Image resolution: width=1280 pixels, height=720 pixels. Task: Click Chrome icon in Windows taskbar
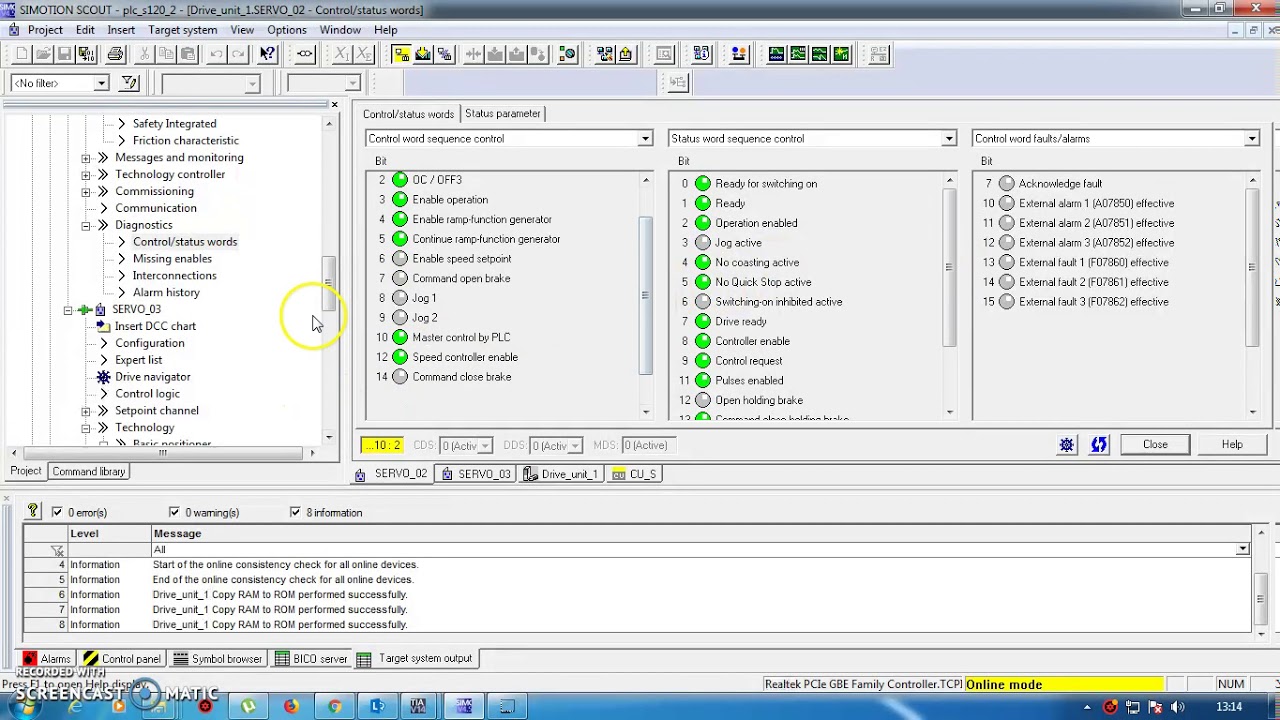coord(334,706)
